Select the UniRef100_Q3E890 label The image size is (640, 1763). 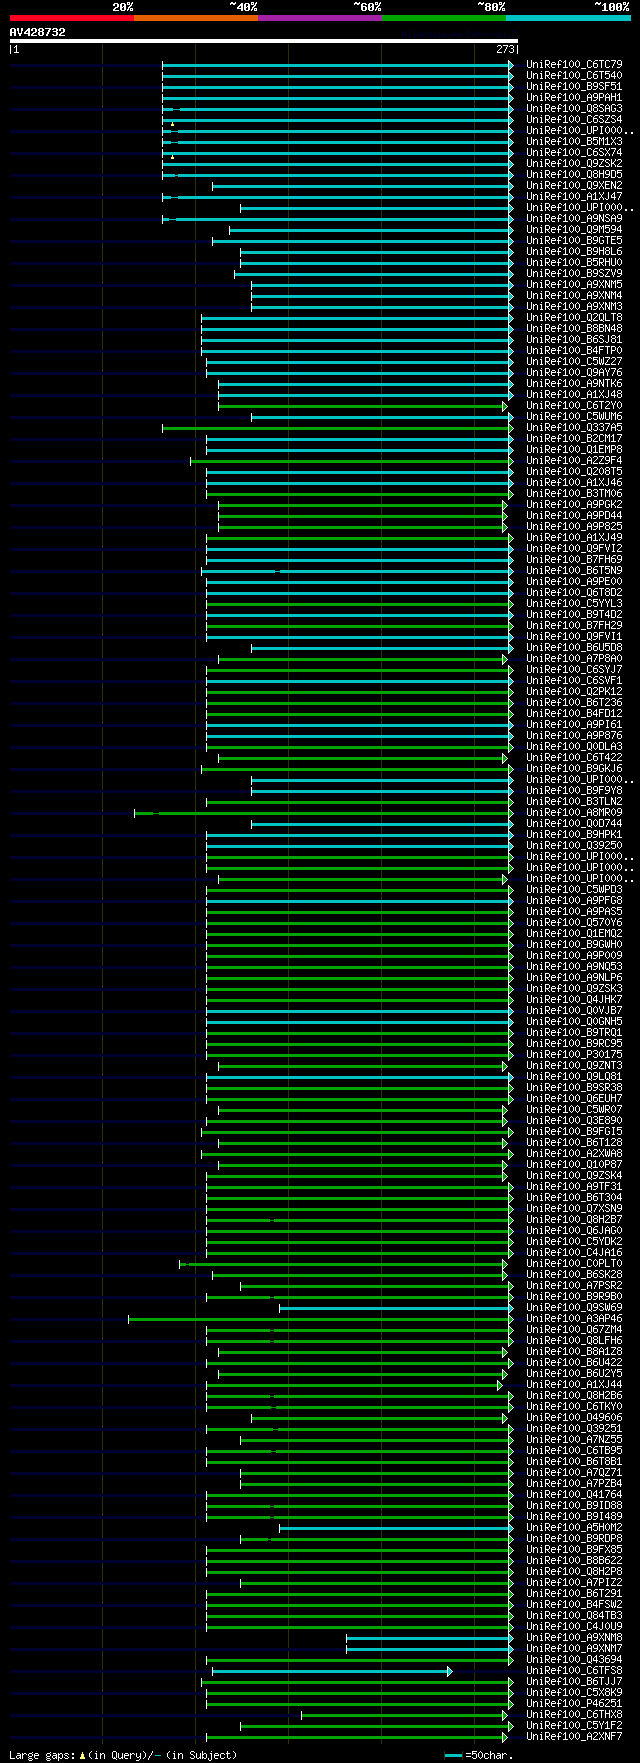click(x=574, y=1121)
